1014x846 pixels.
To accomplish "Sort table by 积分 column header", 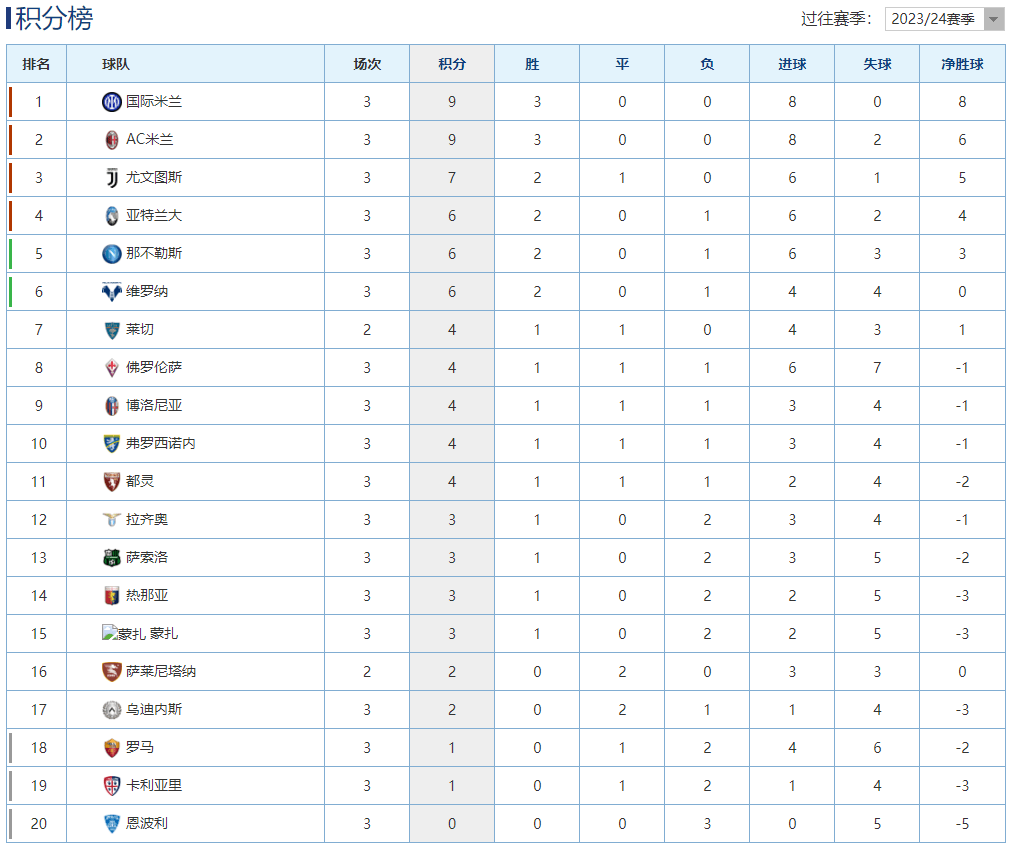I will [x=452, y=64].
